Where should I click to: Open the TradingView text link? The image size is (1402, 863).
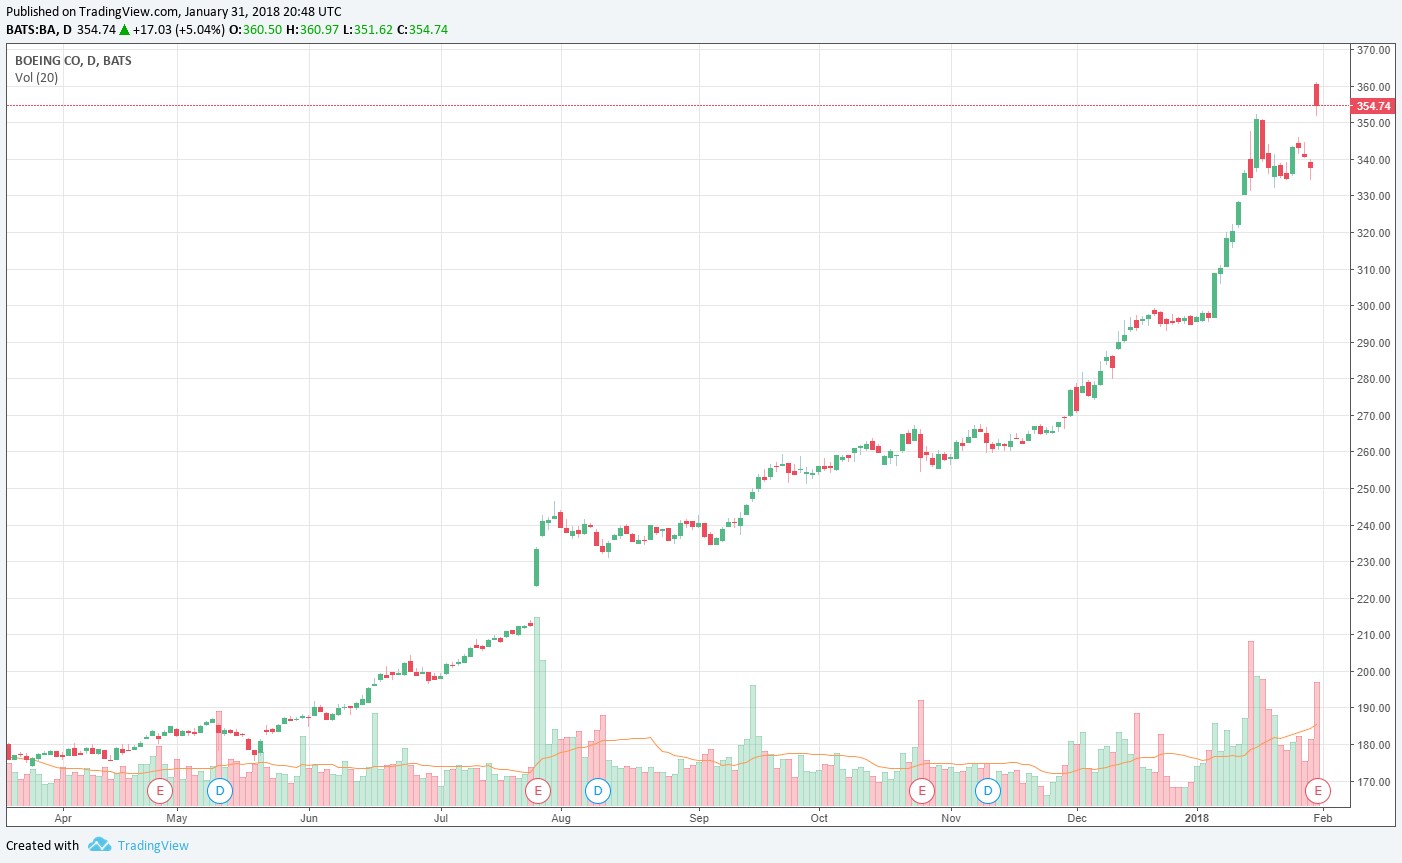pos(153,845)
